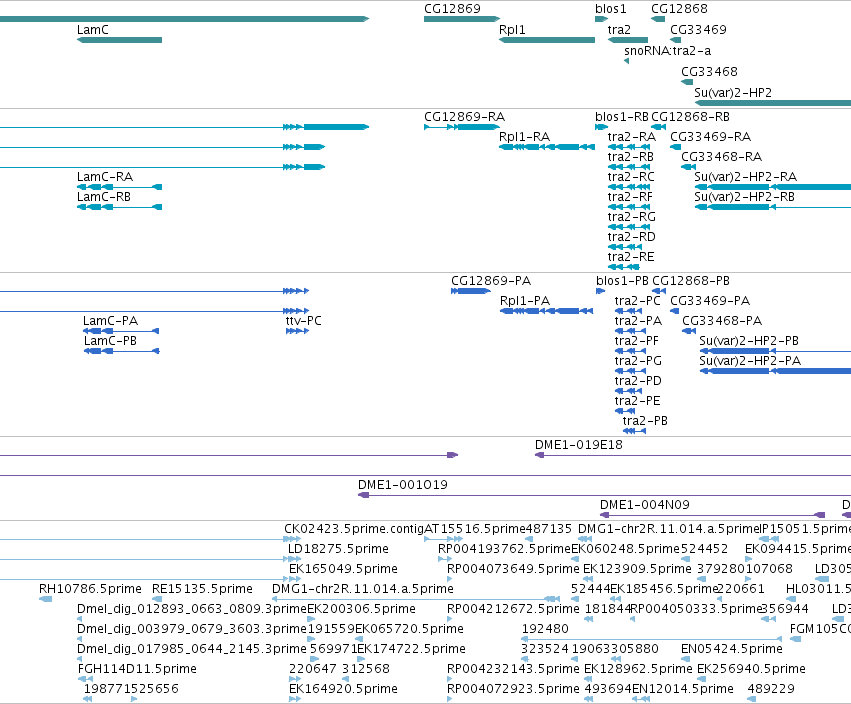Select the Su(var)2-HP2-RB transcript label

coord(744,196)
